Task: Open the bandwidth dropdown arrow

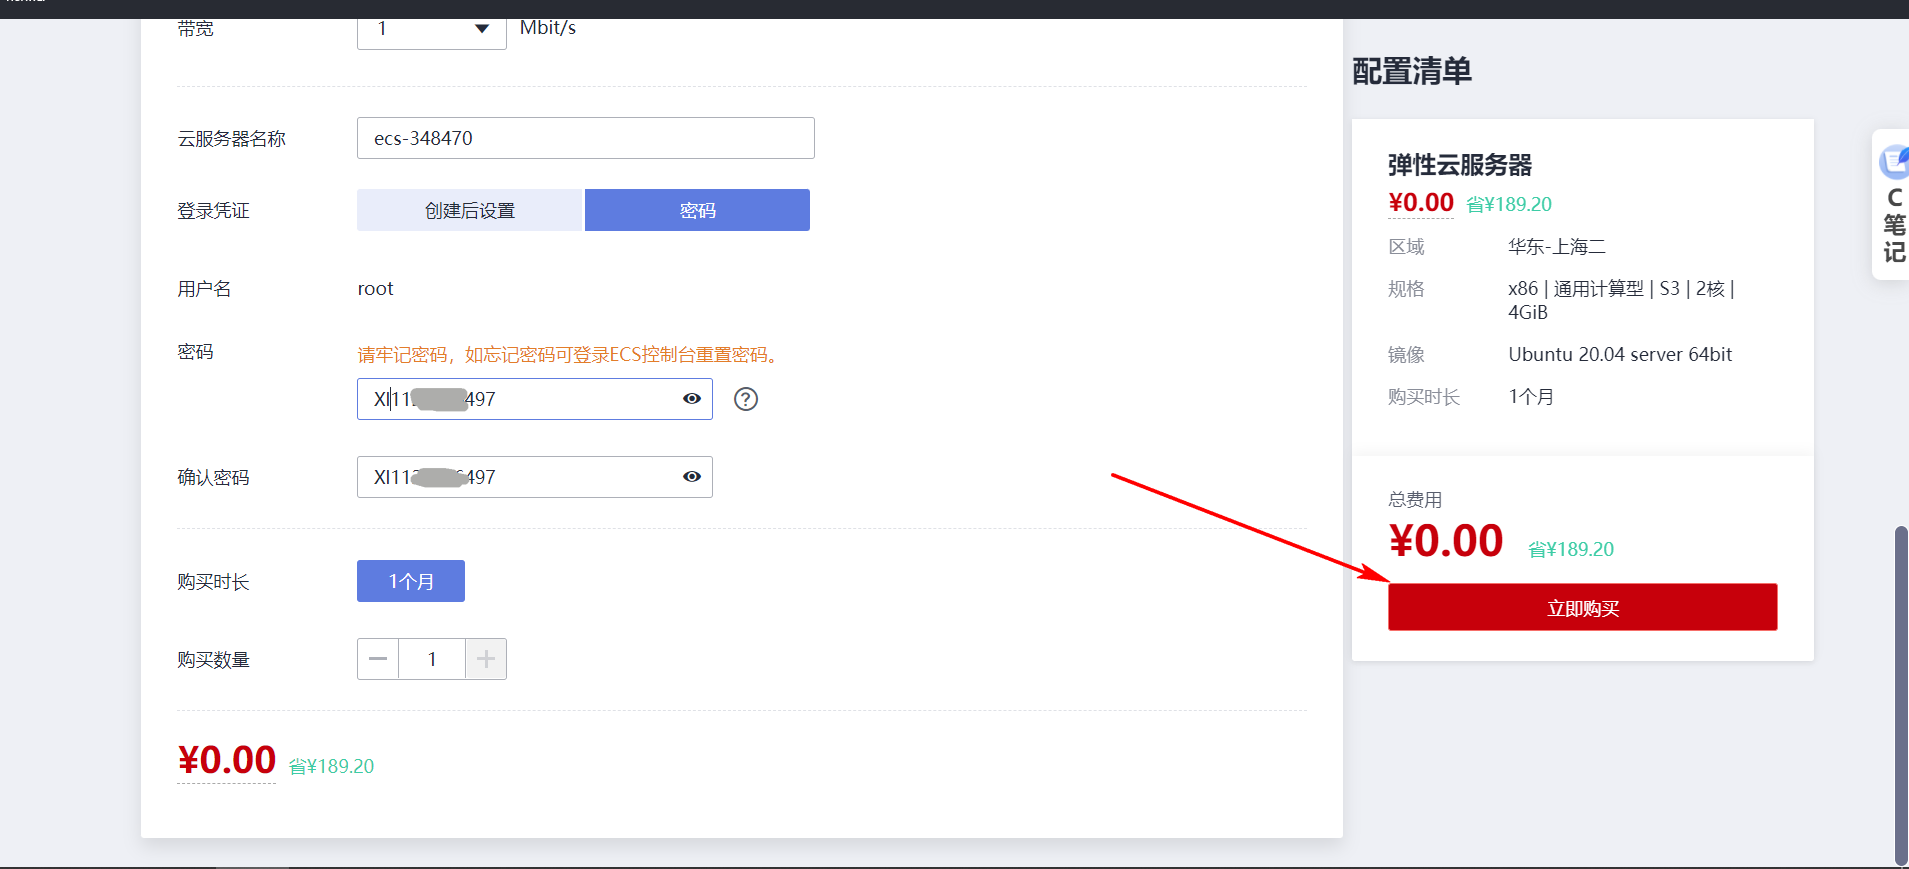Action: coord(482,29)
